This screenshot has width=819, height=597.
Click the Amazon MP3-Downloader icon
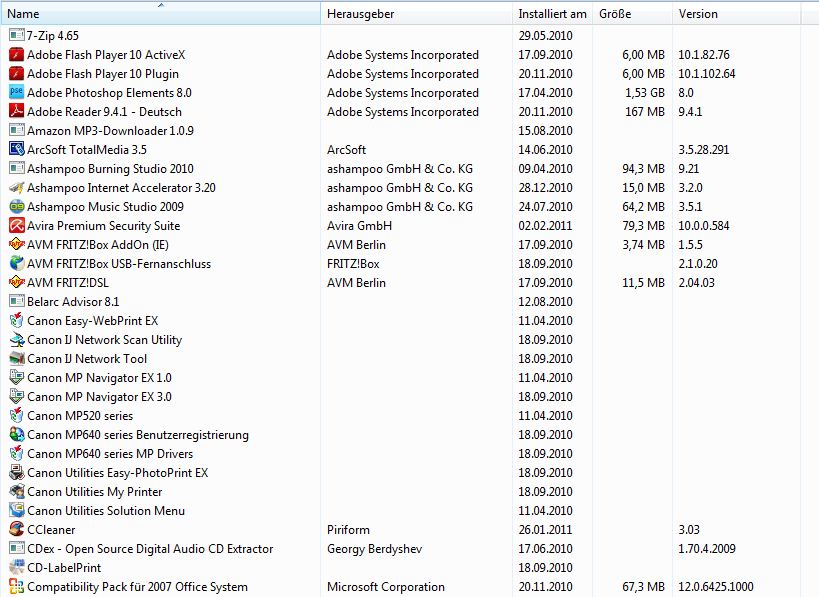pyautogui.click(x=17, y=131)
